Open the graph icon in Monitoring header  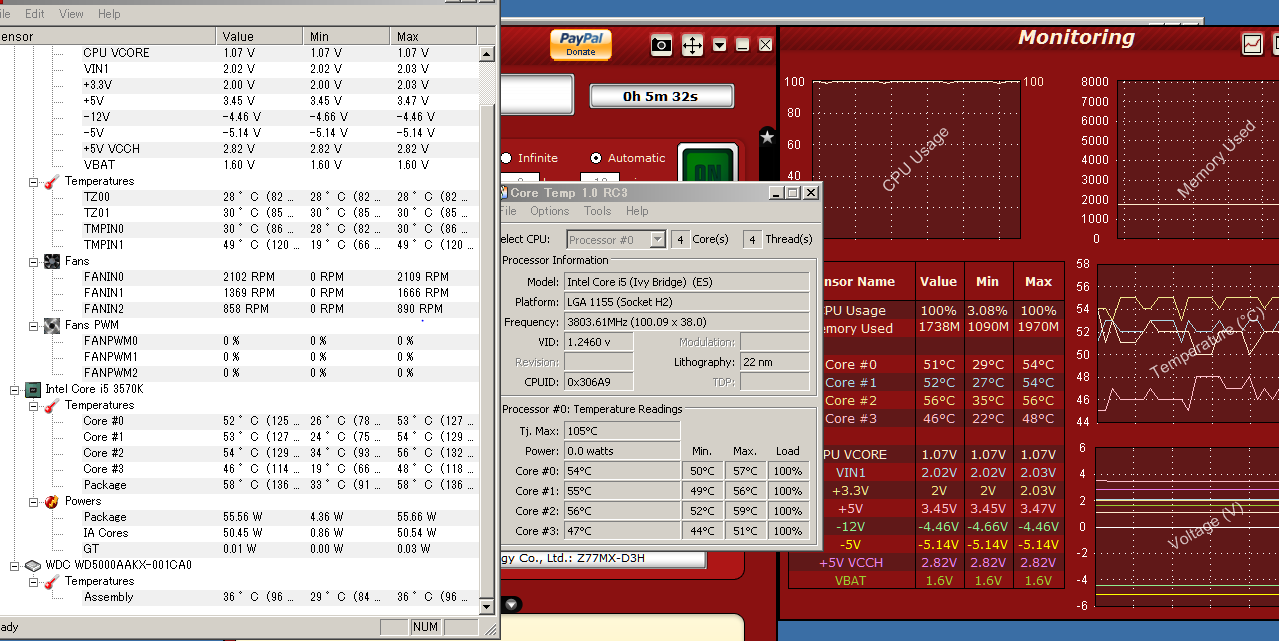[1252, 44]
